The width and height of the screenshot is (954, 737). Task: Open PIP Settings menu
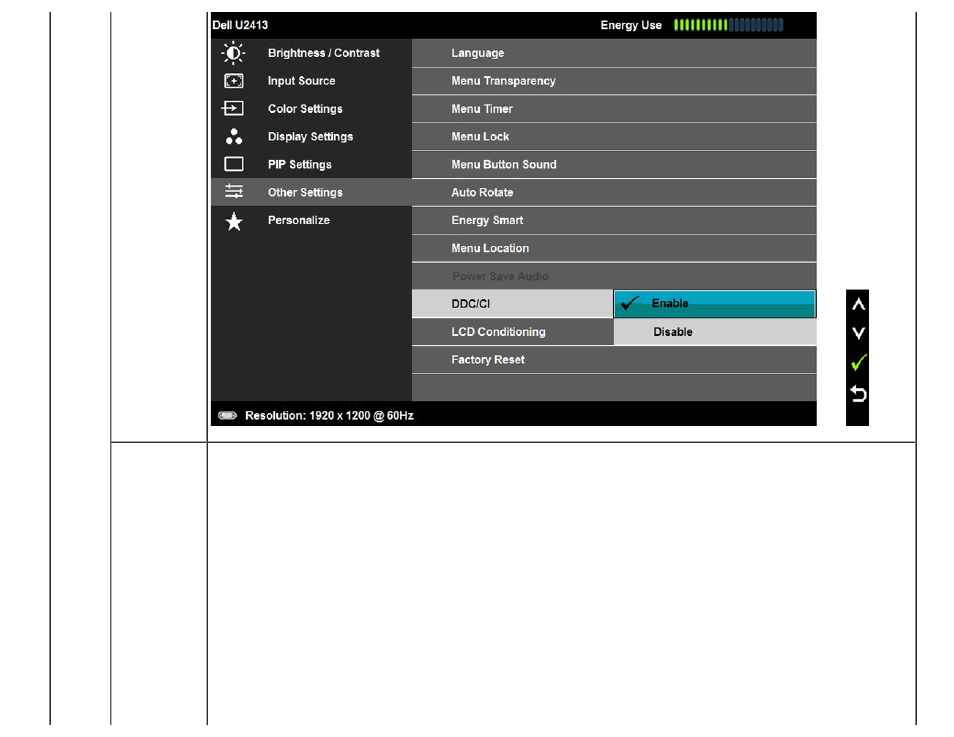311,164
